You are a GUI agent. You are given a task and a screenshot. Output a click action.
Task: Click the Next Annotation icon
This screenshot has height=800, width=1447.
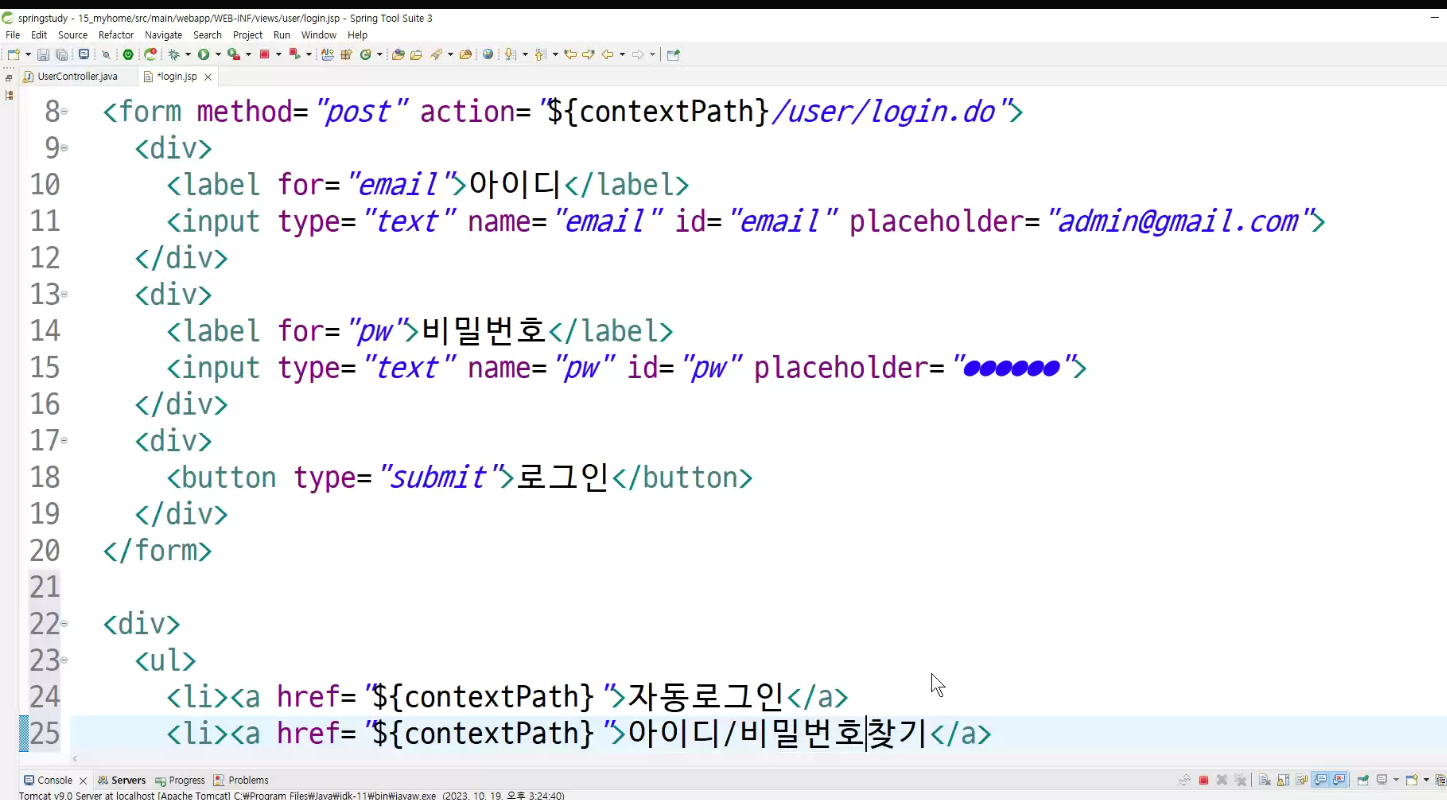(509, 55)
